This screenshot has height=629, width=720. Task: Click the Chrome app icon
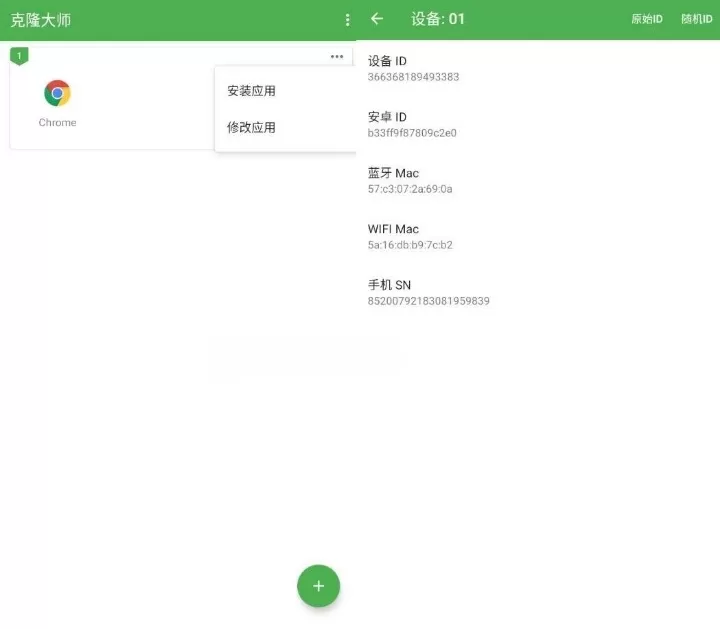click(x=57, y=93)
